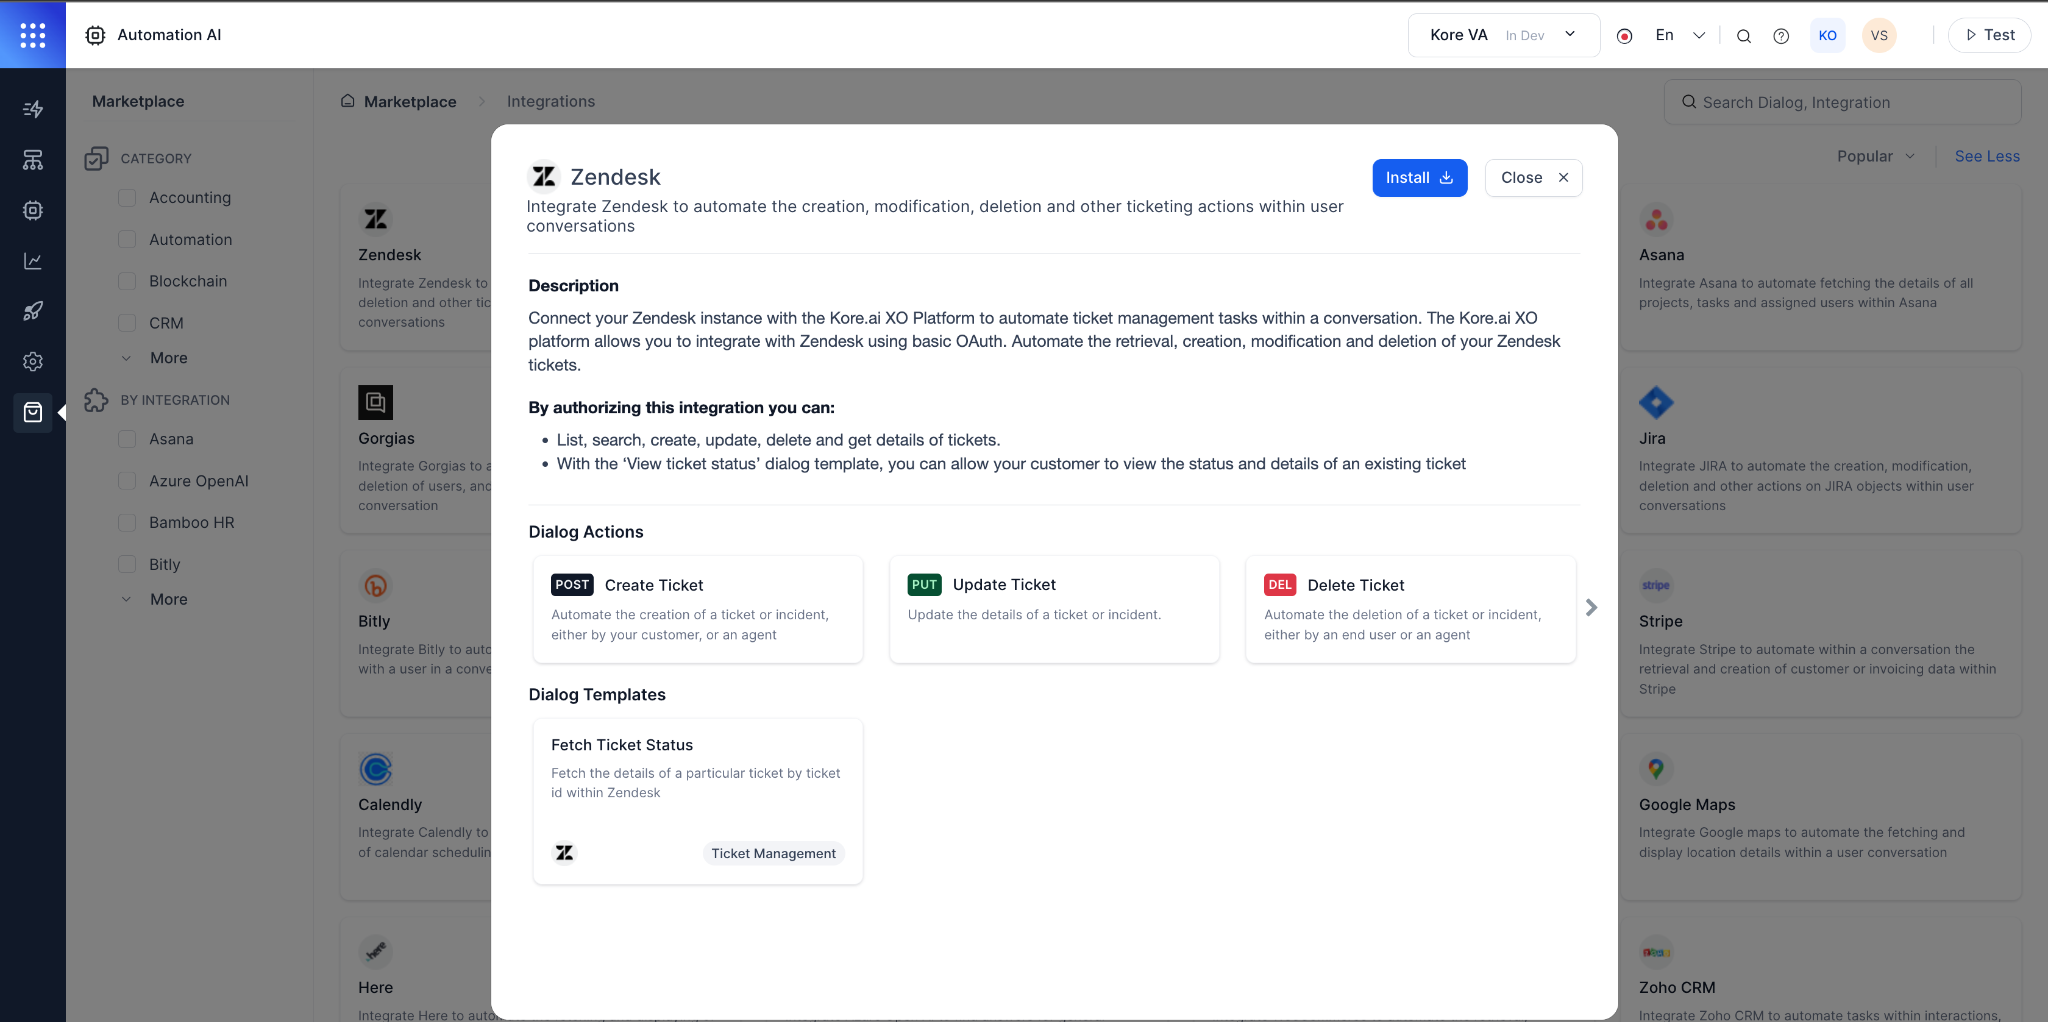Click the search magnifier in the top bar
This screenshot has height=1022, width=2048.
click(1744, 35)
